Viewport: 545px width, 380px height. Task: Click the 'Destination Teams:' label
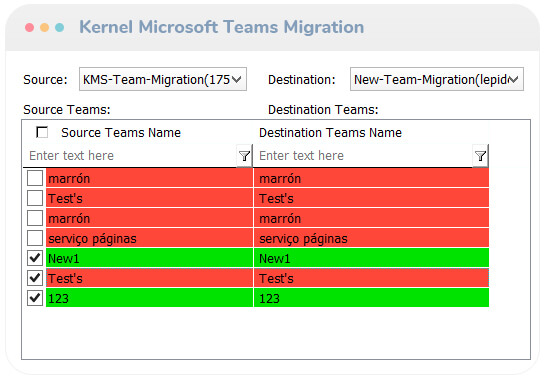tap(323, 110)
